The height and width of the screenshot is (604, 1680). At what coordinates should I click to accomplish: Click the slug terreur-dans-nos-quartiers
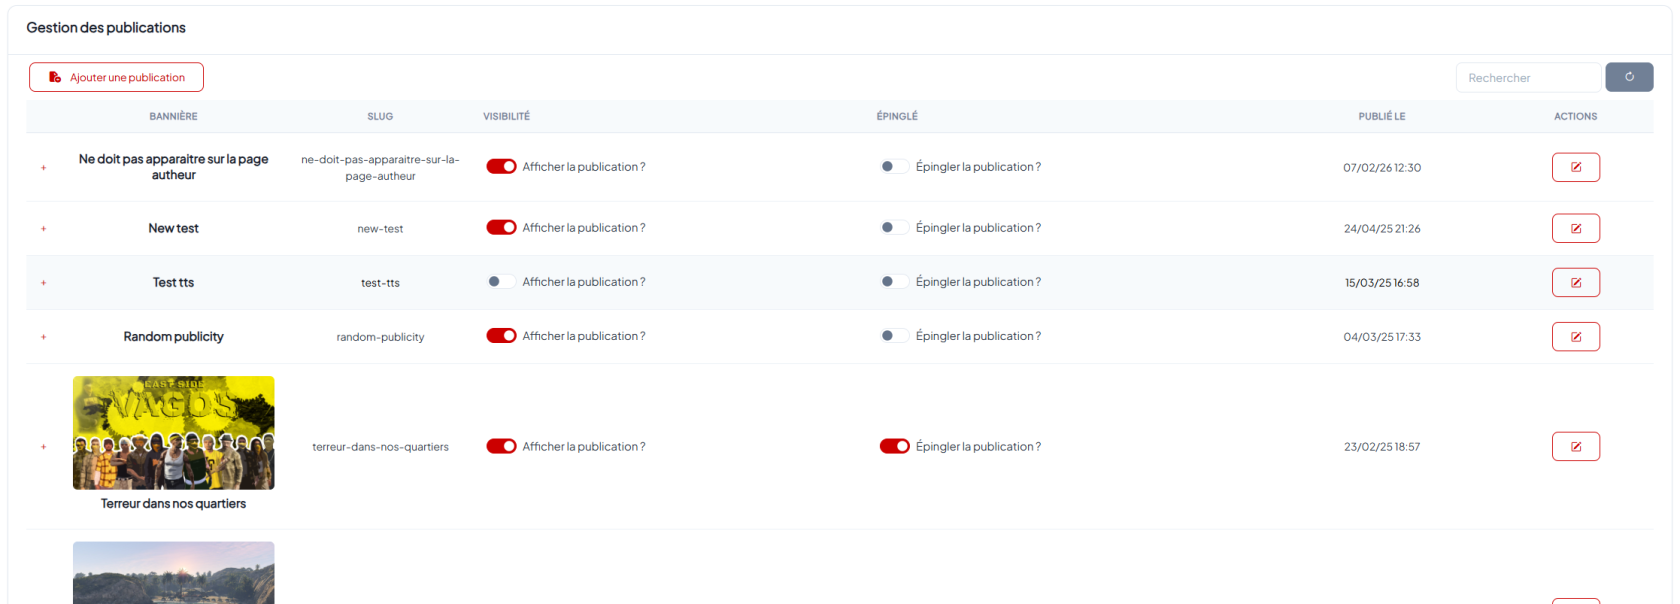tap(380, 447)
